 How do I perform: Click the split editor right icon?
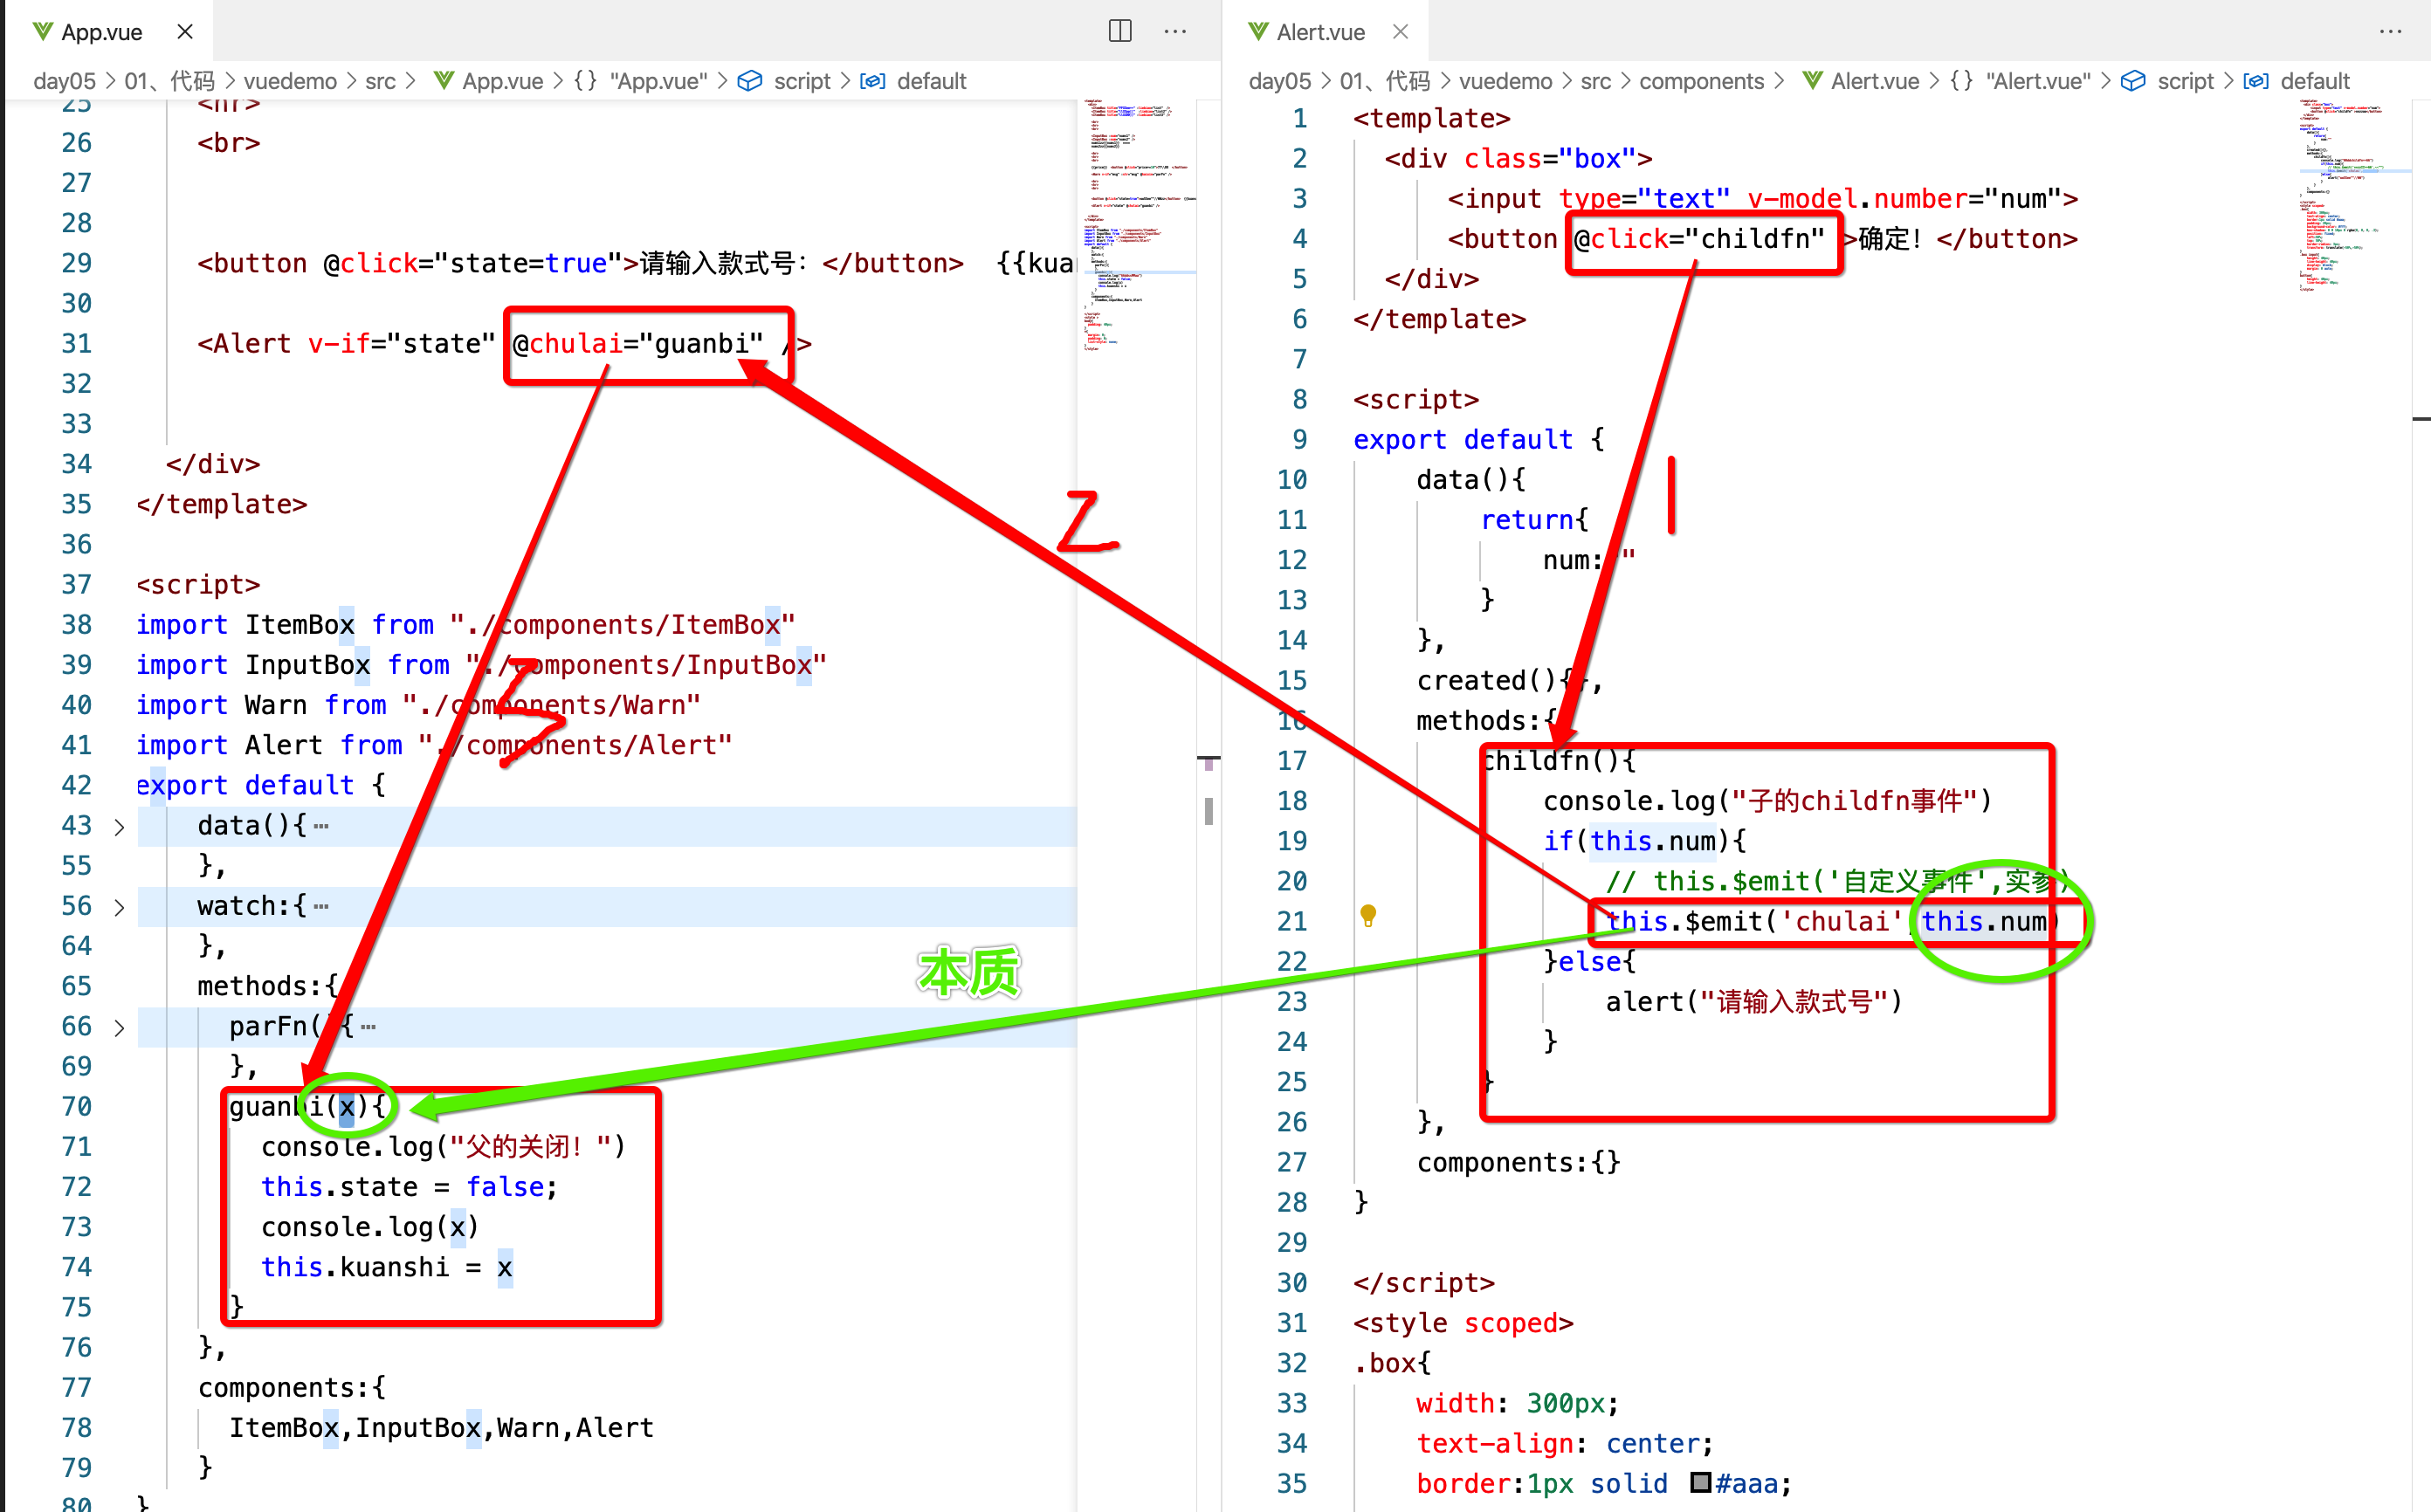click(1120, 31)
